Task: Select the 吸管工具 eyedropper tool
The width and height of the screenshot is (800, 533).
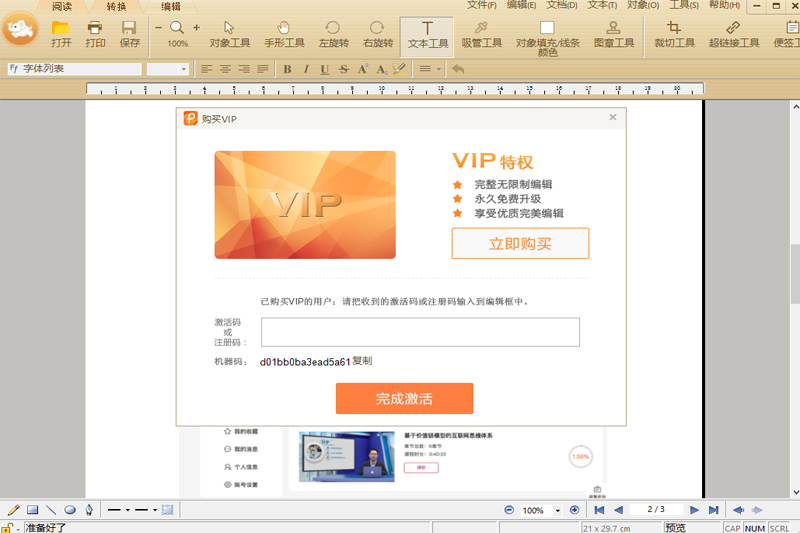Action: coord(481,34)
